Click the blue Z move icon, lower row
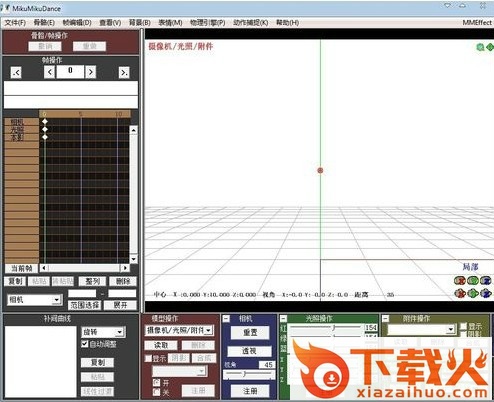This screenshot has width=494, height=402. pos(486,293)
